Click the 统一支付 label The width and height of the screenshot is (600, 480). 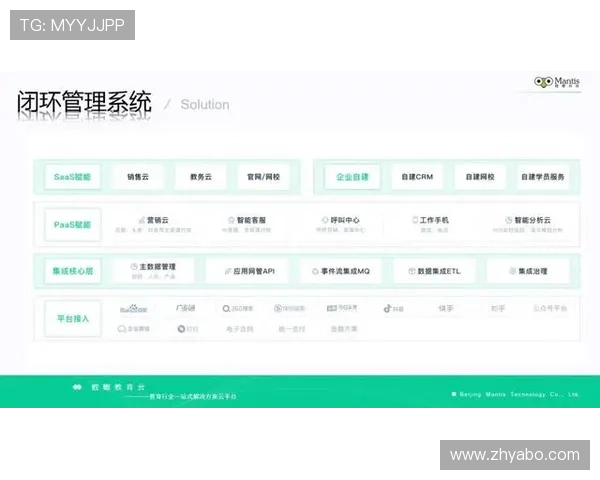coord(292,329)
